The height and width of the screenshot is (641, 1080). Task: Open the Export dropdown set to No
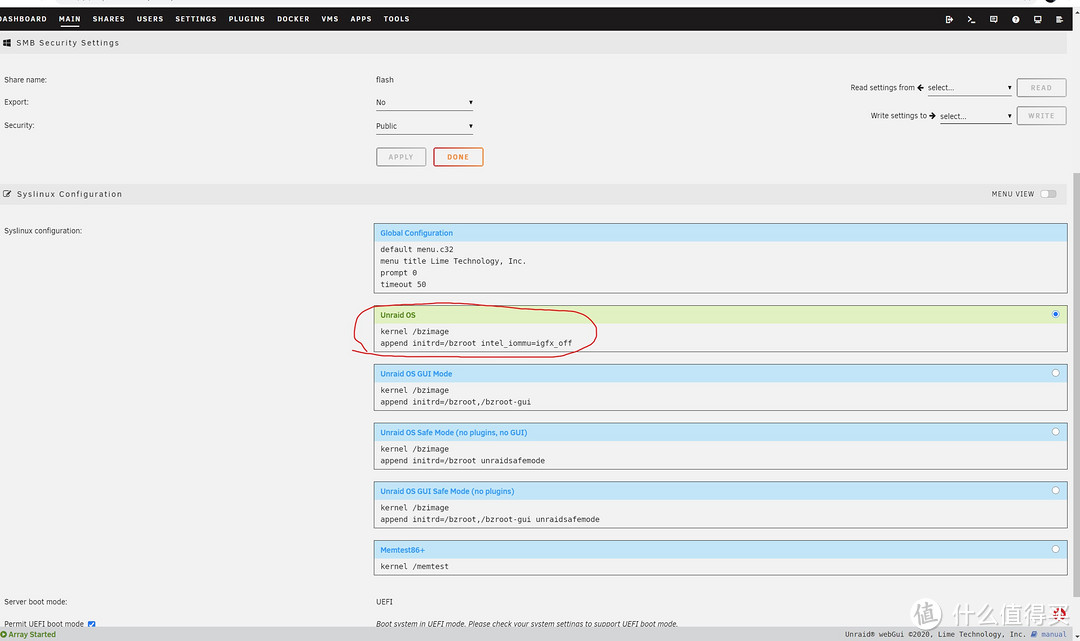[x=424, y=103]
